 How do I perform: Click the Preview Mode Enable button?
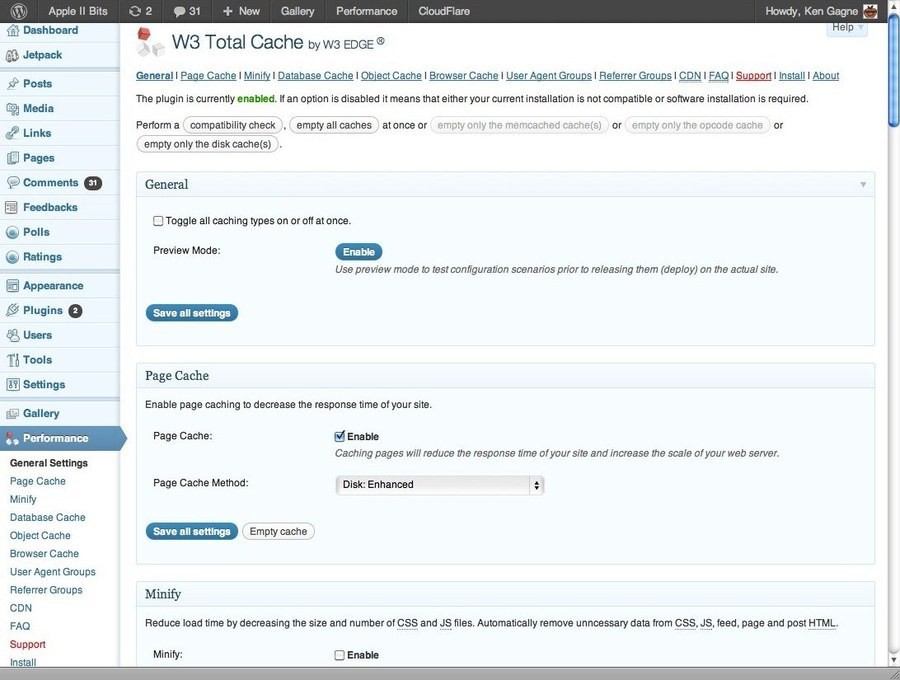tap(359, 252)
